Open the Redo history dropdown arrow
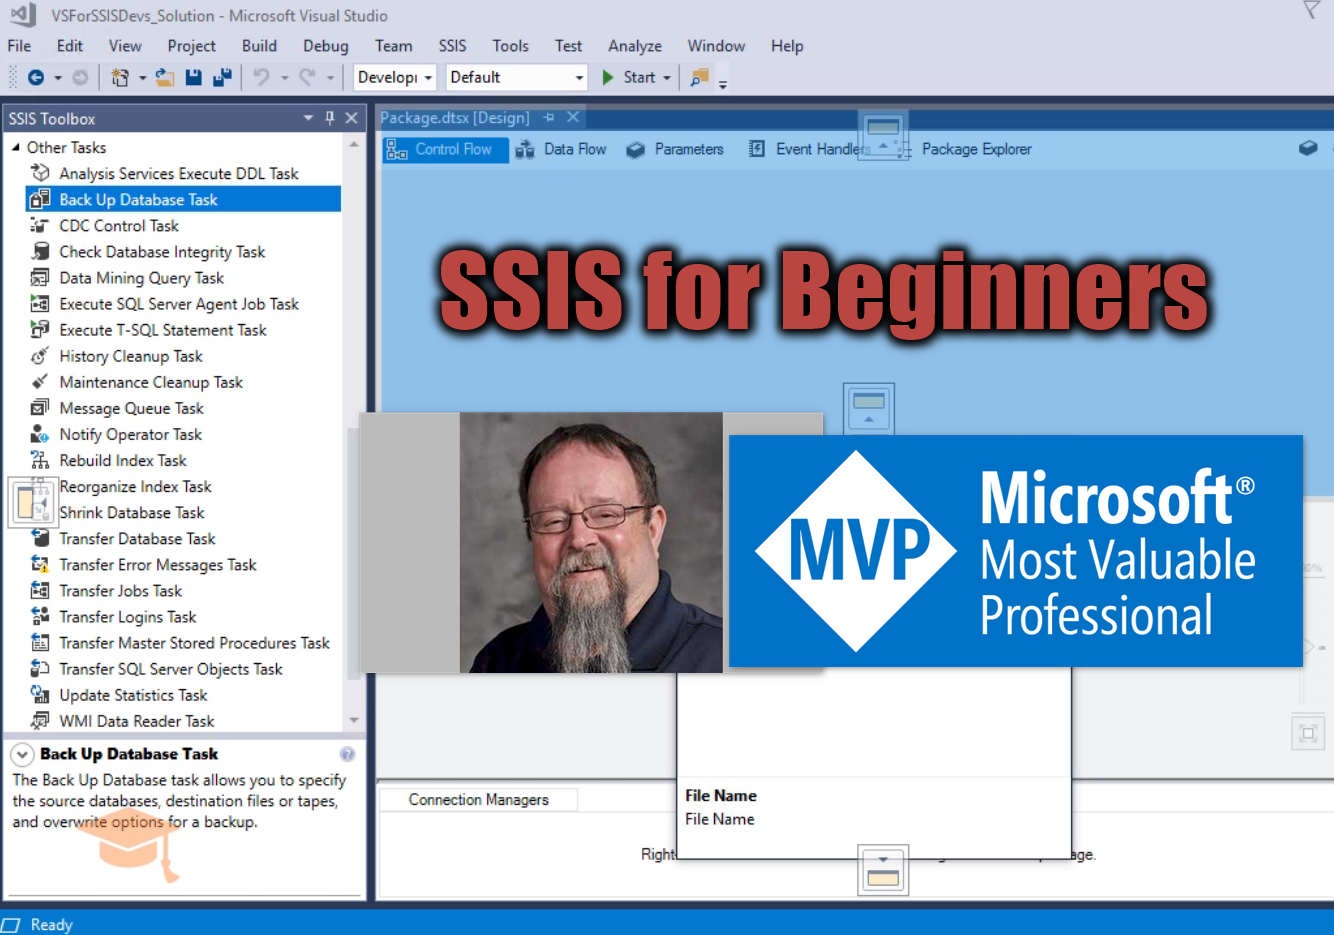The width and height of the screenshot is (1334, 935). pos(330,77)
